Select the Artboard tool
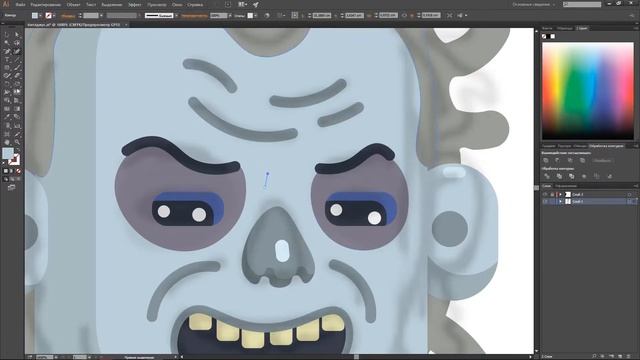Viewport: 640px width, 360px height. point(7,134)
